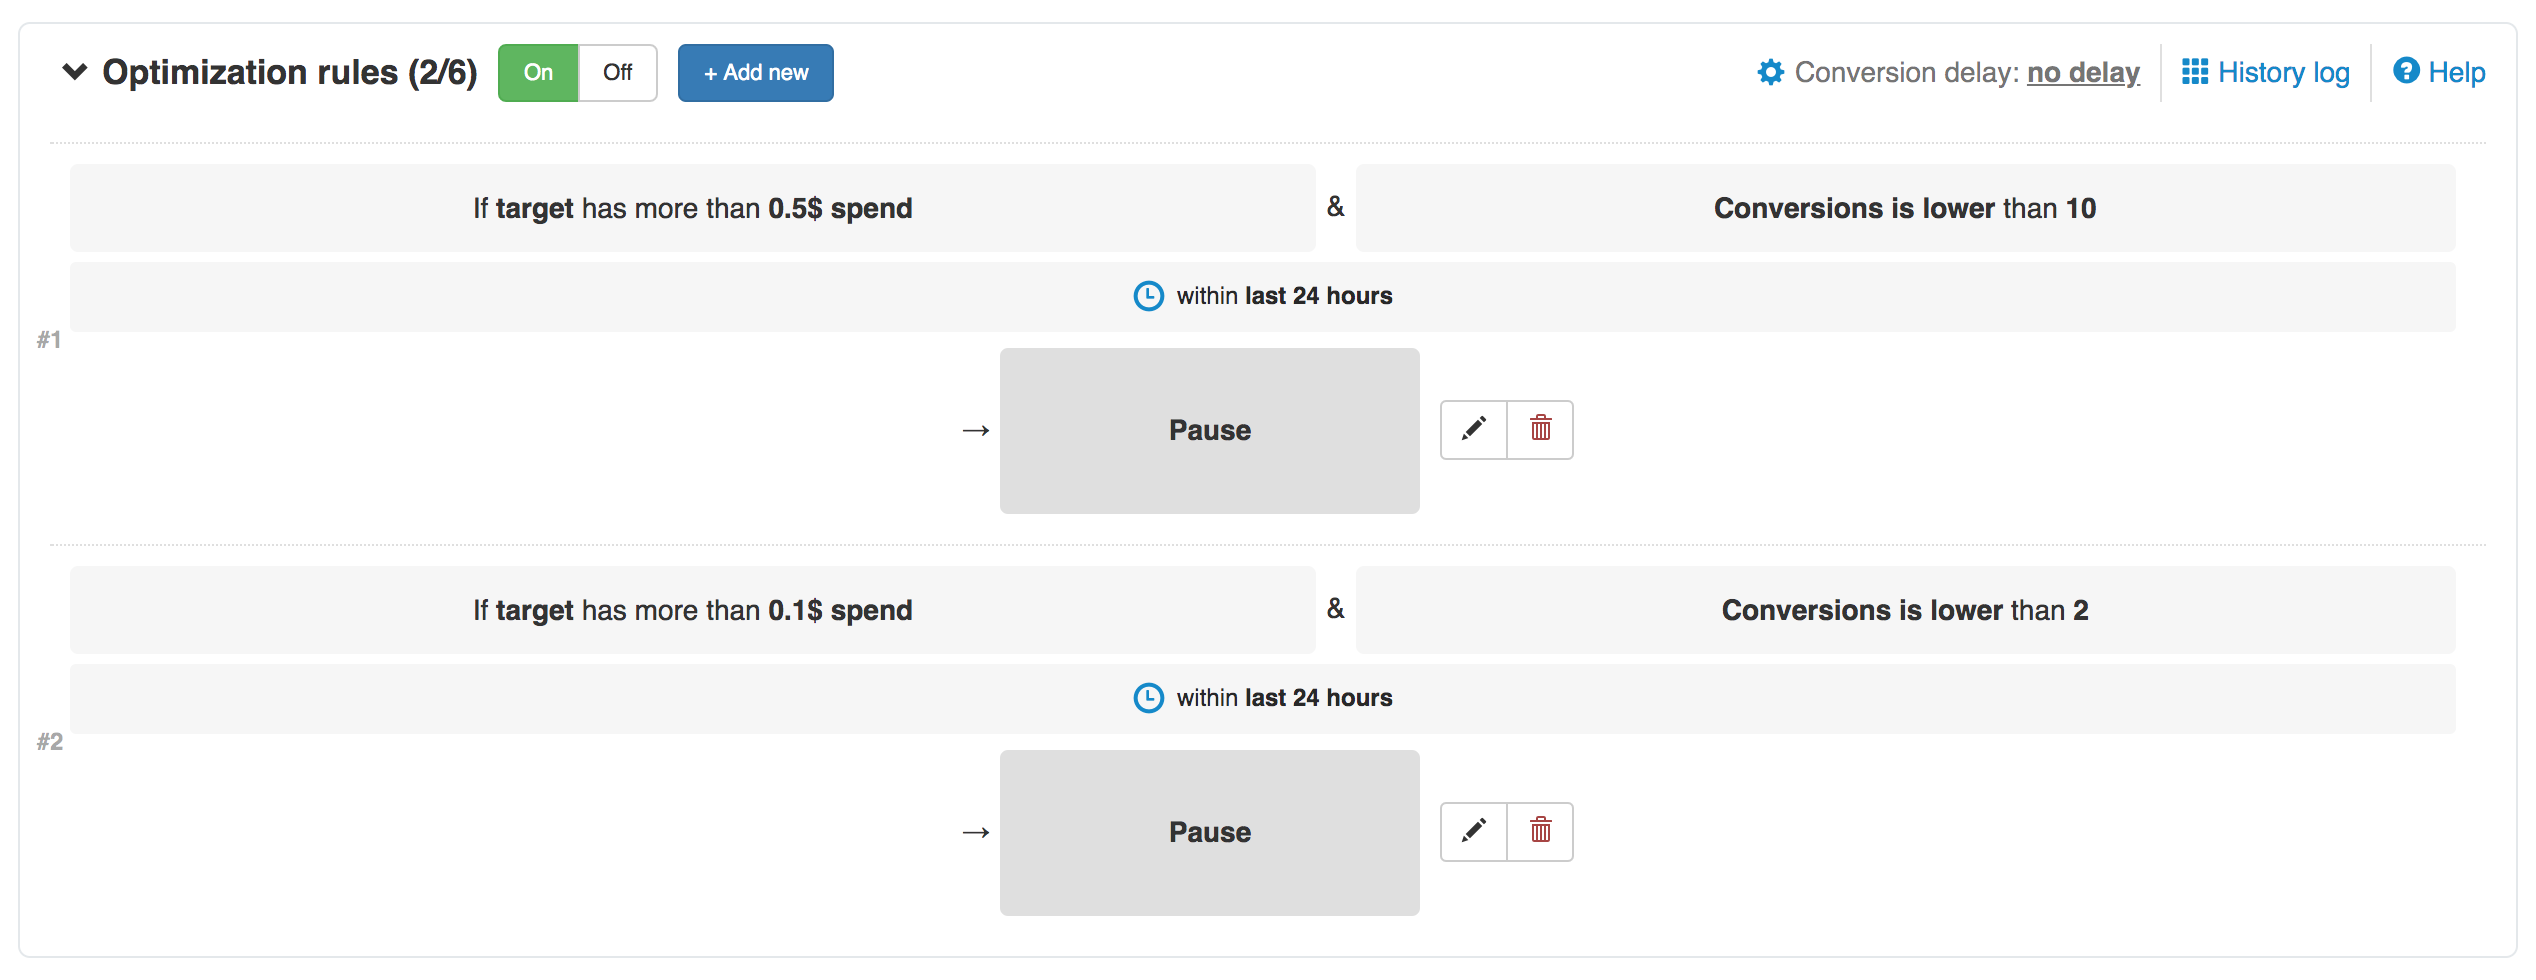Click the gear icon beside Conversion delay
The image size is (2536, 980).
(x=1770, y=73)
